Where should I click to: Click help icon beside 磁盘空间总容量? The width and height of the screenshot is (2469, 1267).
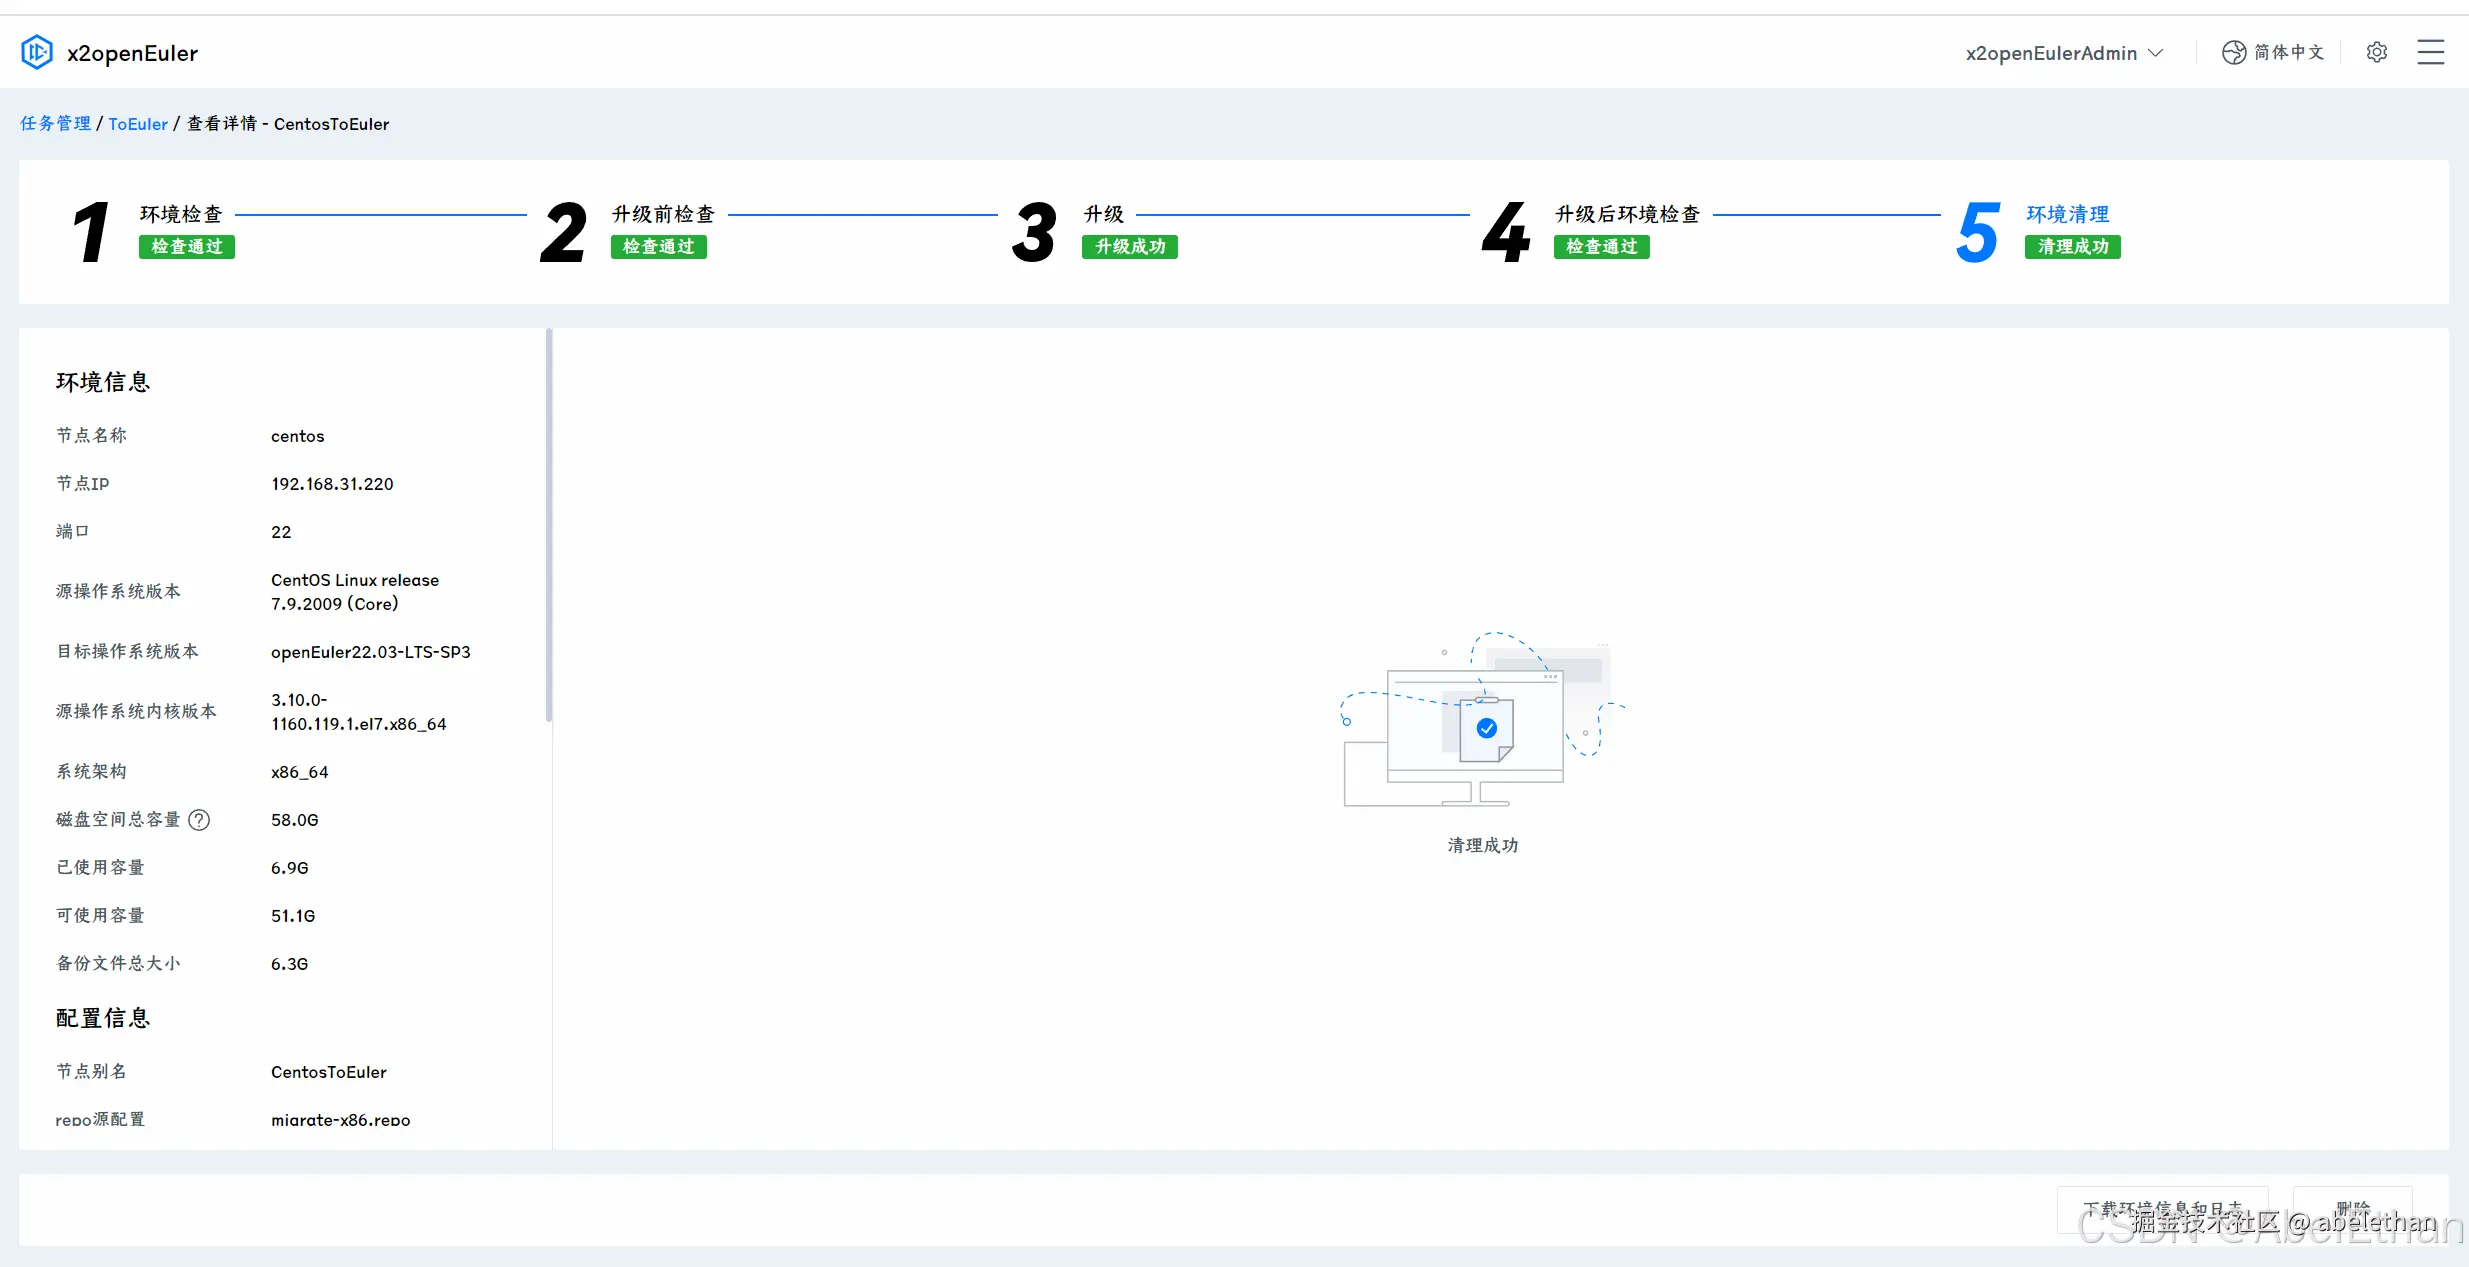point(199,820)
